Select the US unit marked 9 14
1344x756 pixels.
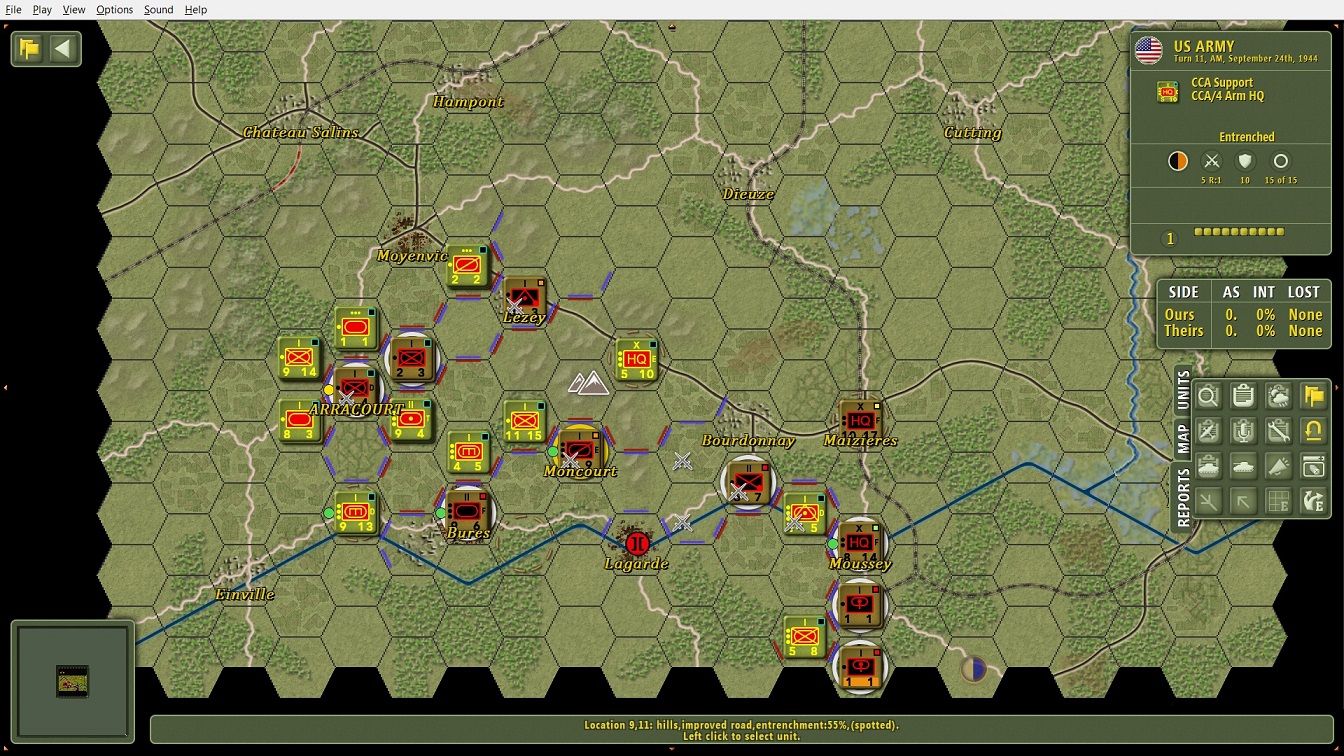[x=299, y=358]
